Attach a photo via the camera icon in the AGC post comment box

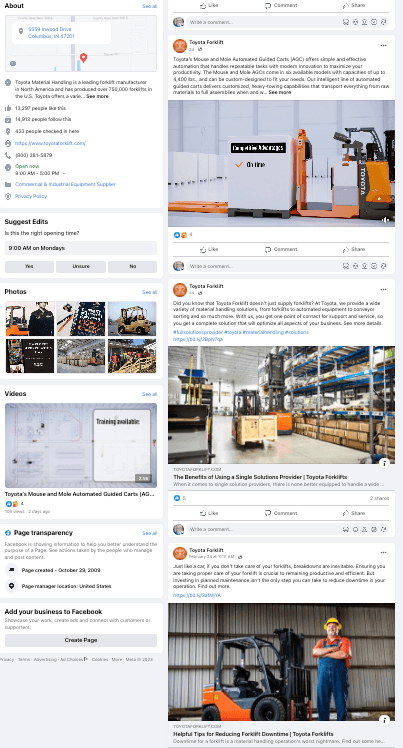365,266
